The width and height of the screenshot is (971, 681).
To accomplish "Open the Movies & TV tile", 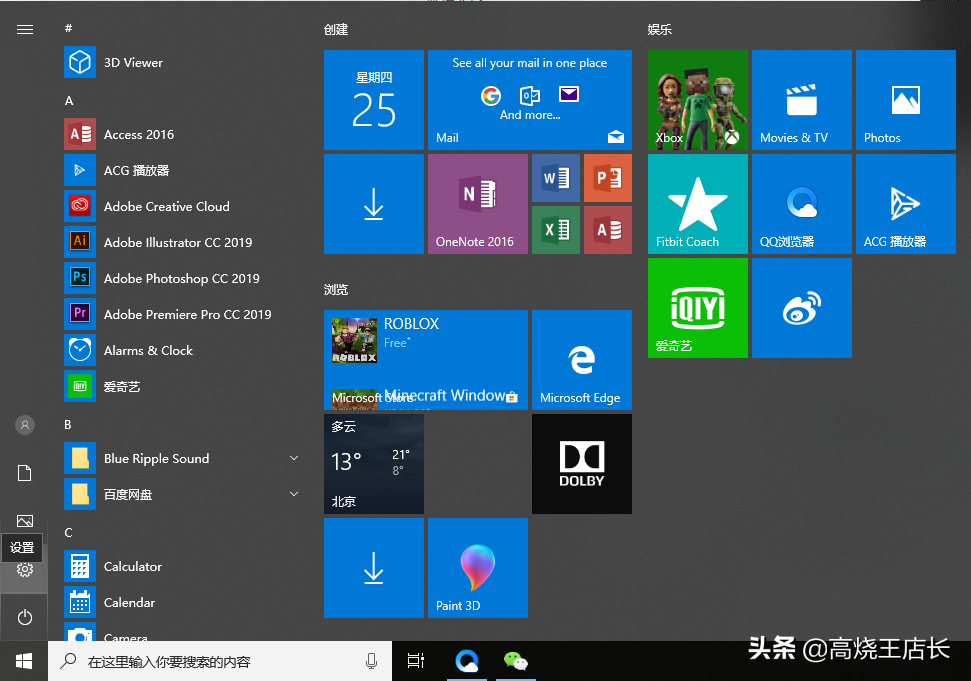I will [x=802, y=100].
